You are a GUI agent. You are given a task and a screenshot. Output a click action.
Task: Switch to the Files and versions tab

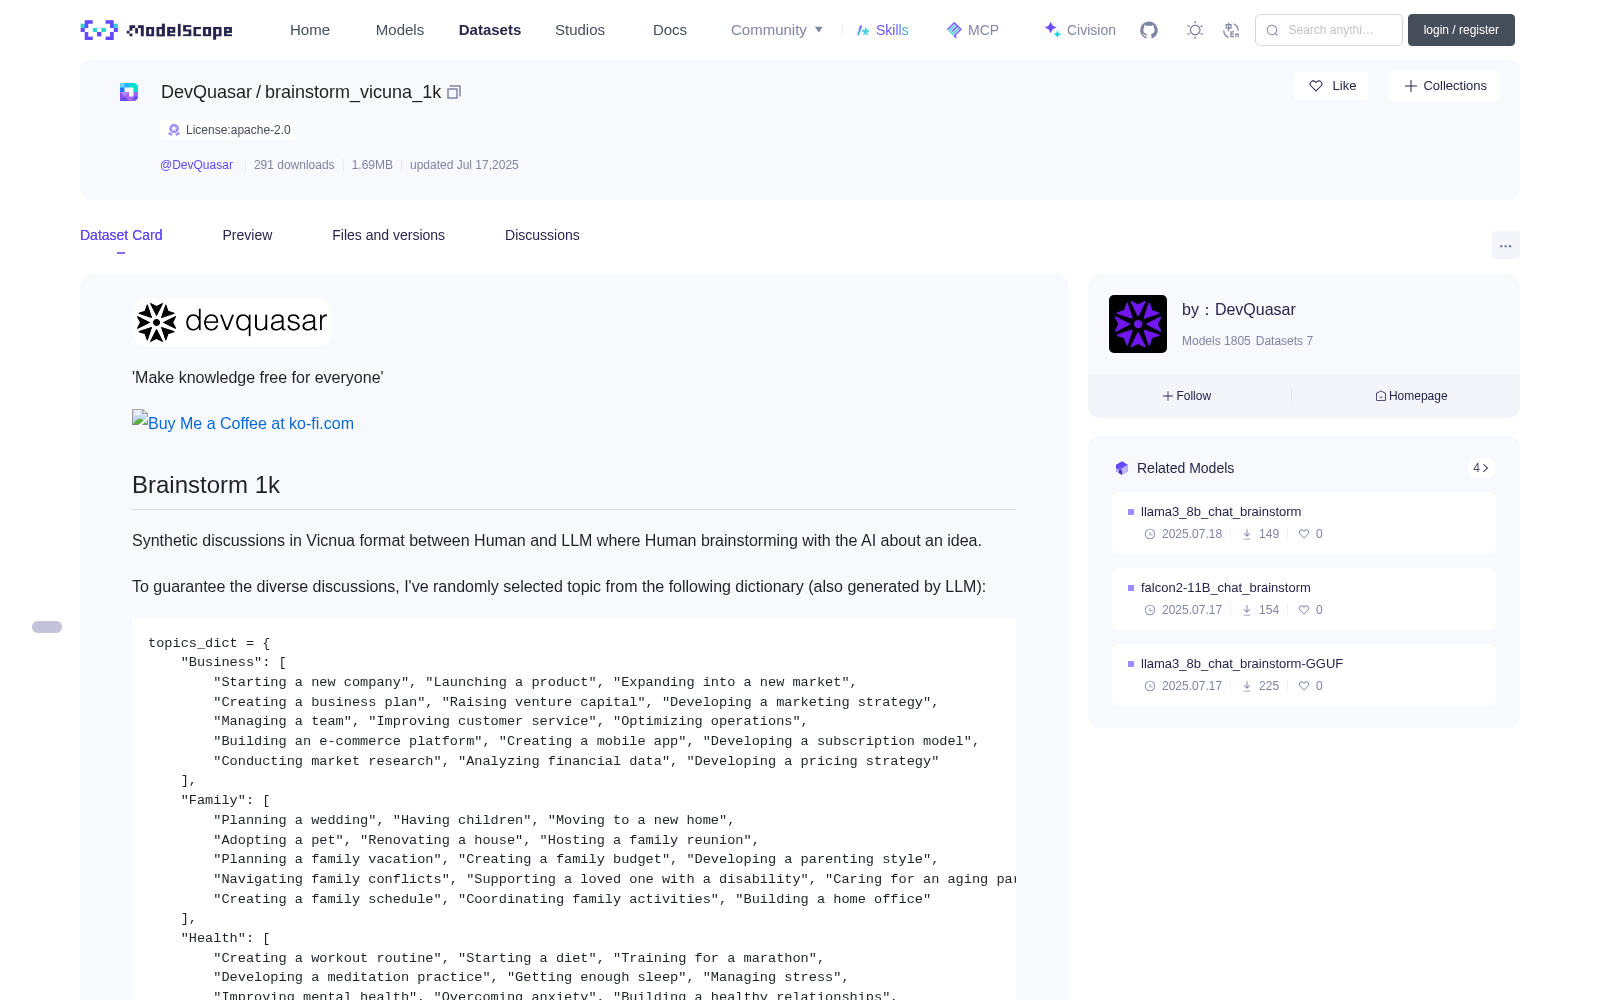tap(388, 235)
